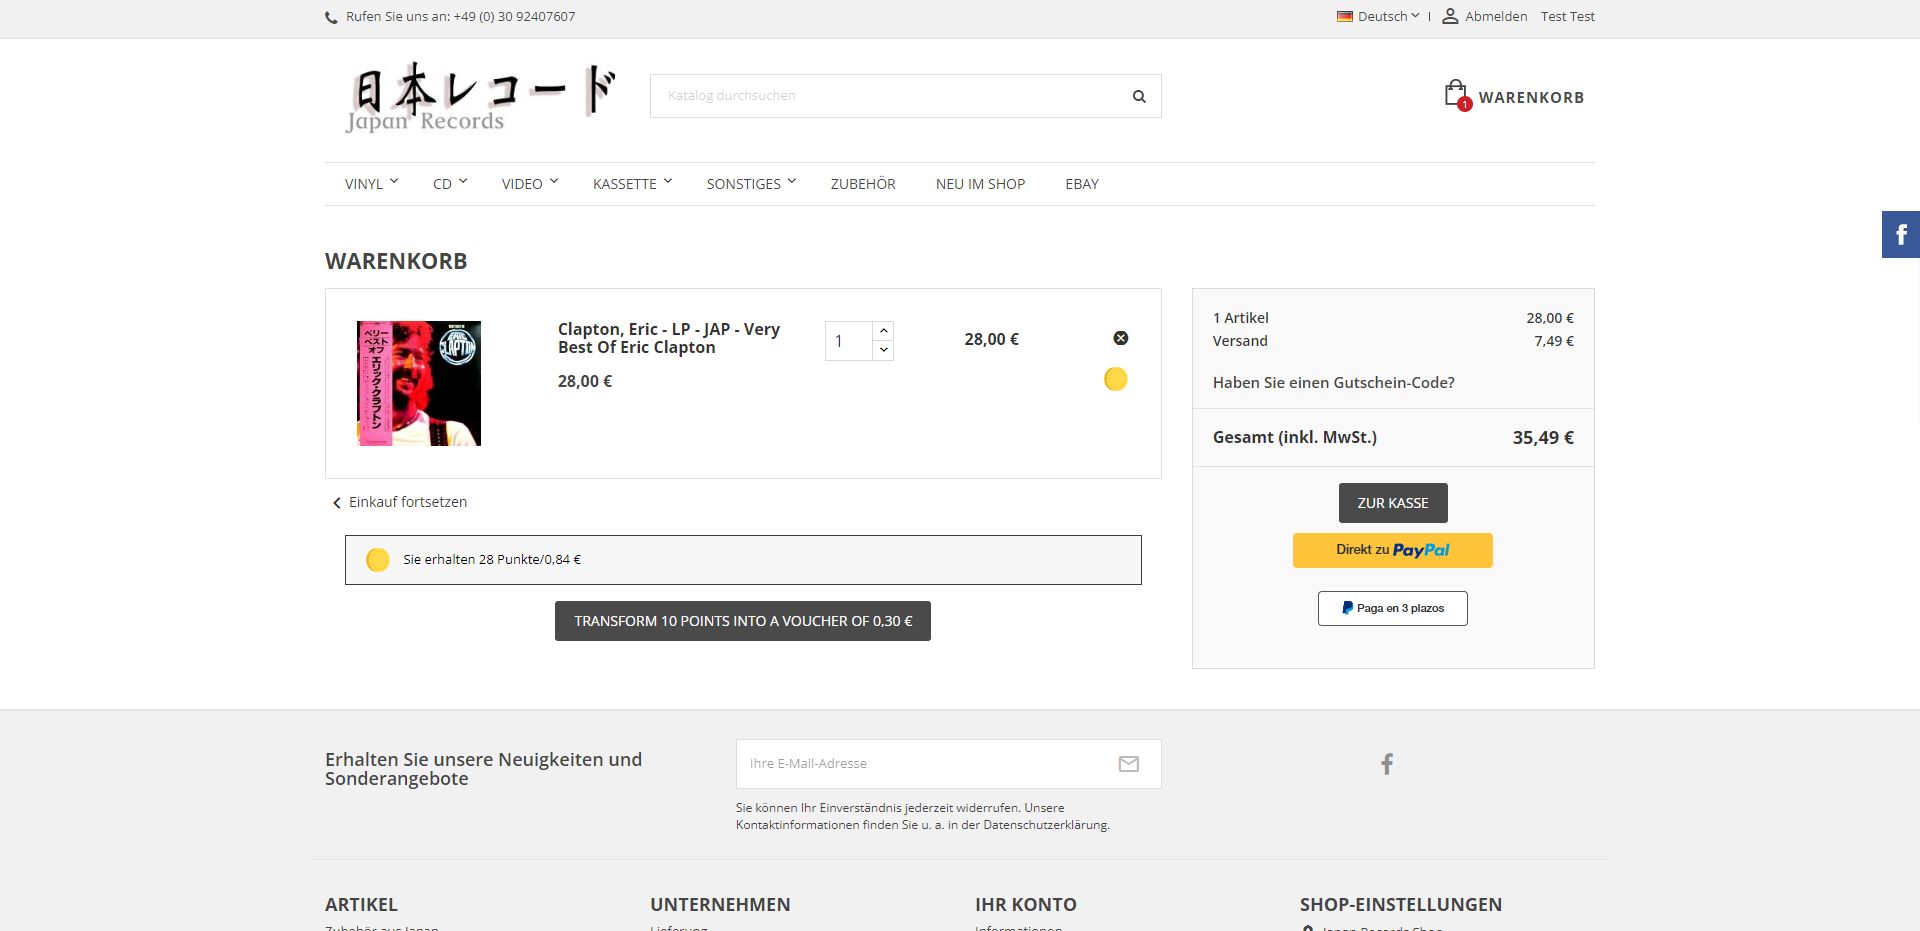Expand the VINYL menu
The width and height of the screenshot is (1920, 931).
371,184
